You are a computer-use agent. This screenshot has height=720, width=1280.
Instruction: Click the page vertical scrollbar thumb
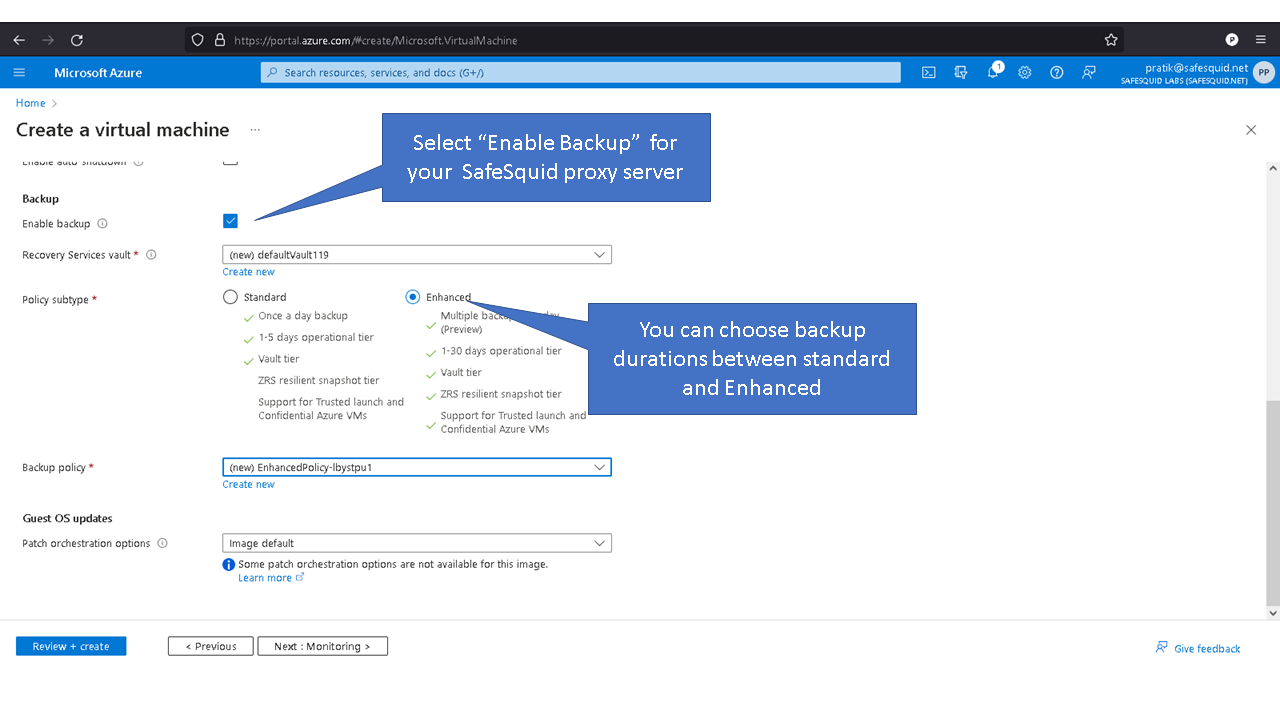tap(1273, 502)
